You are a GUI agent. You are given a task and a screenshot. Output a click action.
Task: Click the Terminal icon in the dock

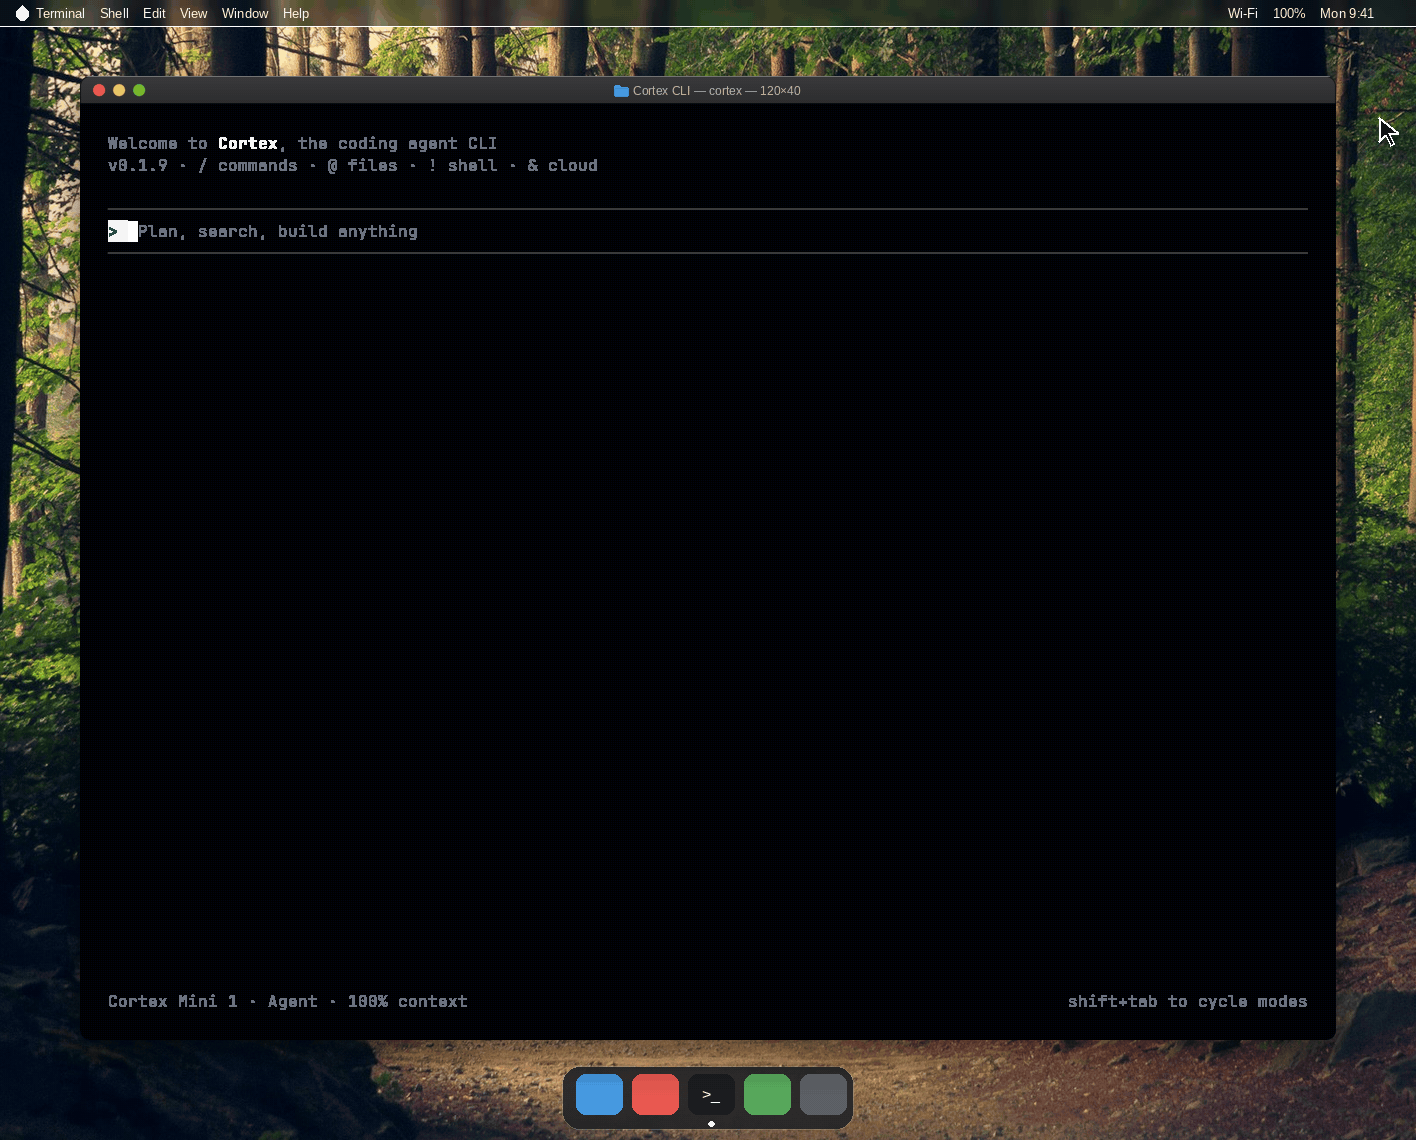tap(711, 1094)
